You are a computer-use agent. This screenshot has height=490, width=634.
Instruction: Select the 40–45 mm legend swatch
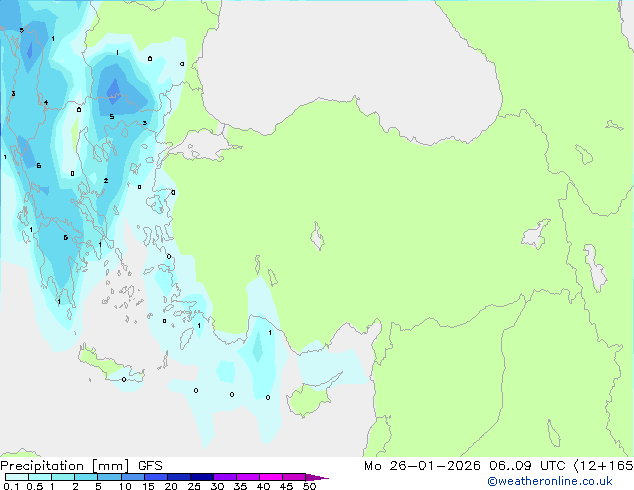coord(271,477)
